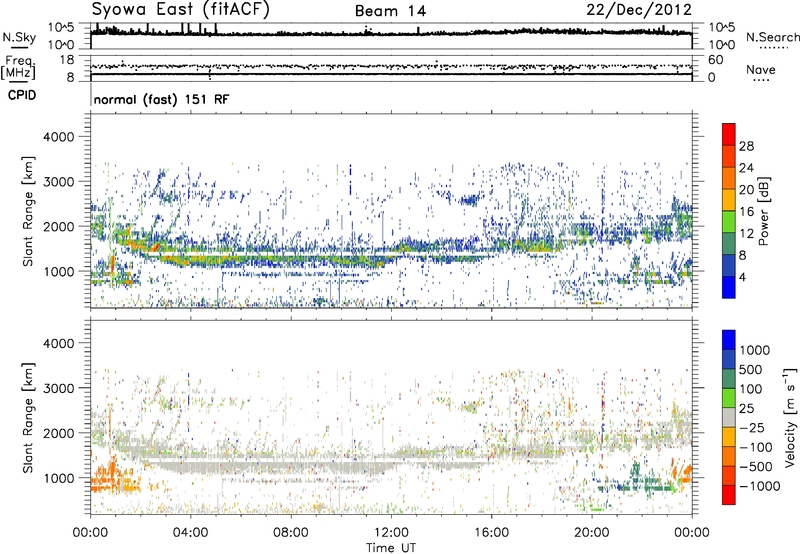Click the '08:00' time axis label
The height and width of the screenshot is (554, 800).
(x=291, y=533)
